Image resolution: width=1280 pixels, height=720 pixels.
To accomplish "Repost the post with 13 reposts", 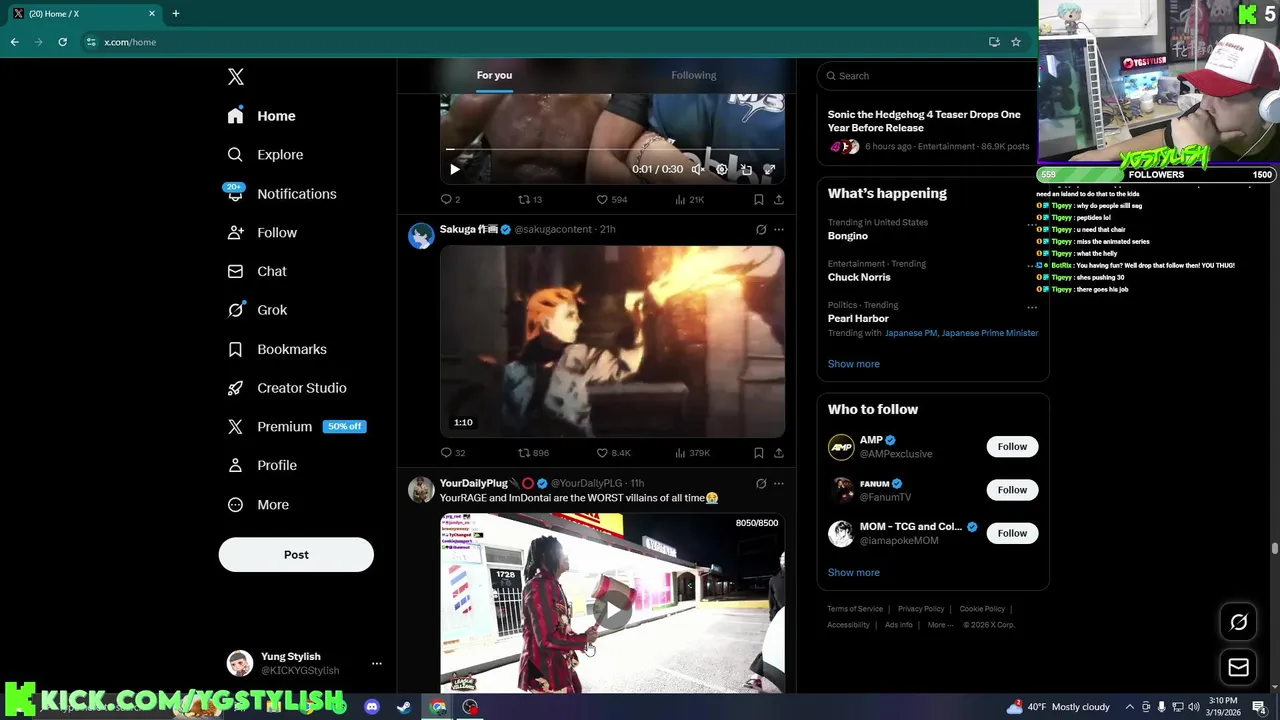I will pyautogui.click(x=530, y=199).
